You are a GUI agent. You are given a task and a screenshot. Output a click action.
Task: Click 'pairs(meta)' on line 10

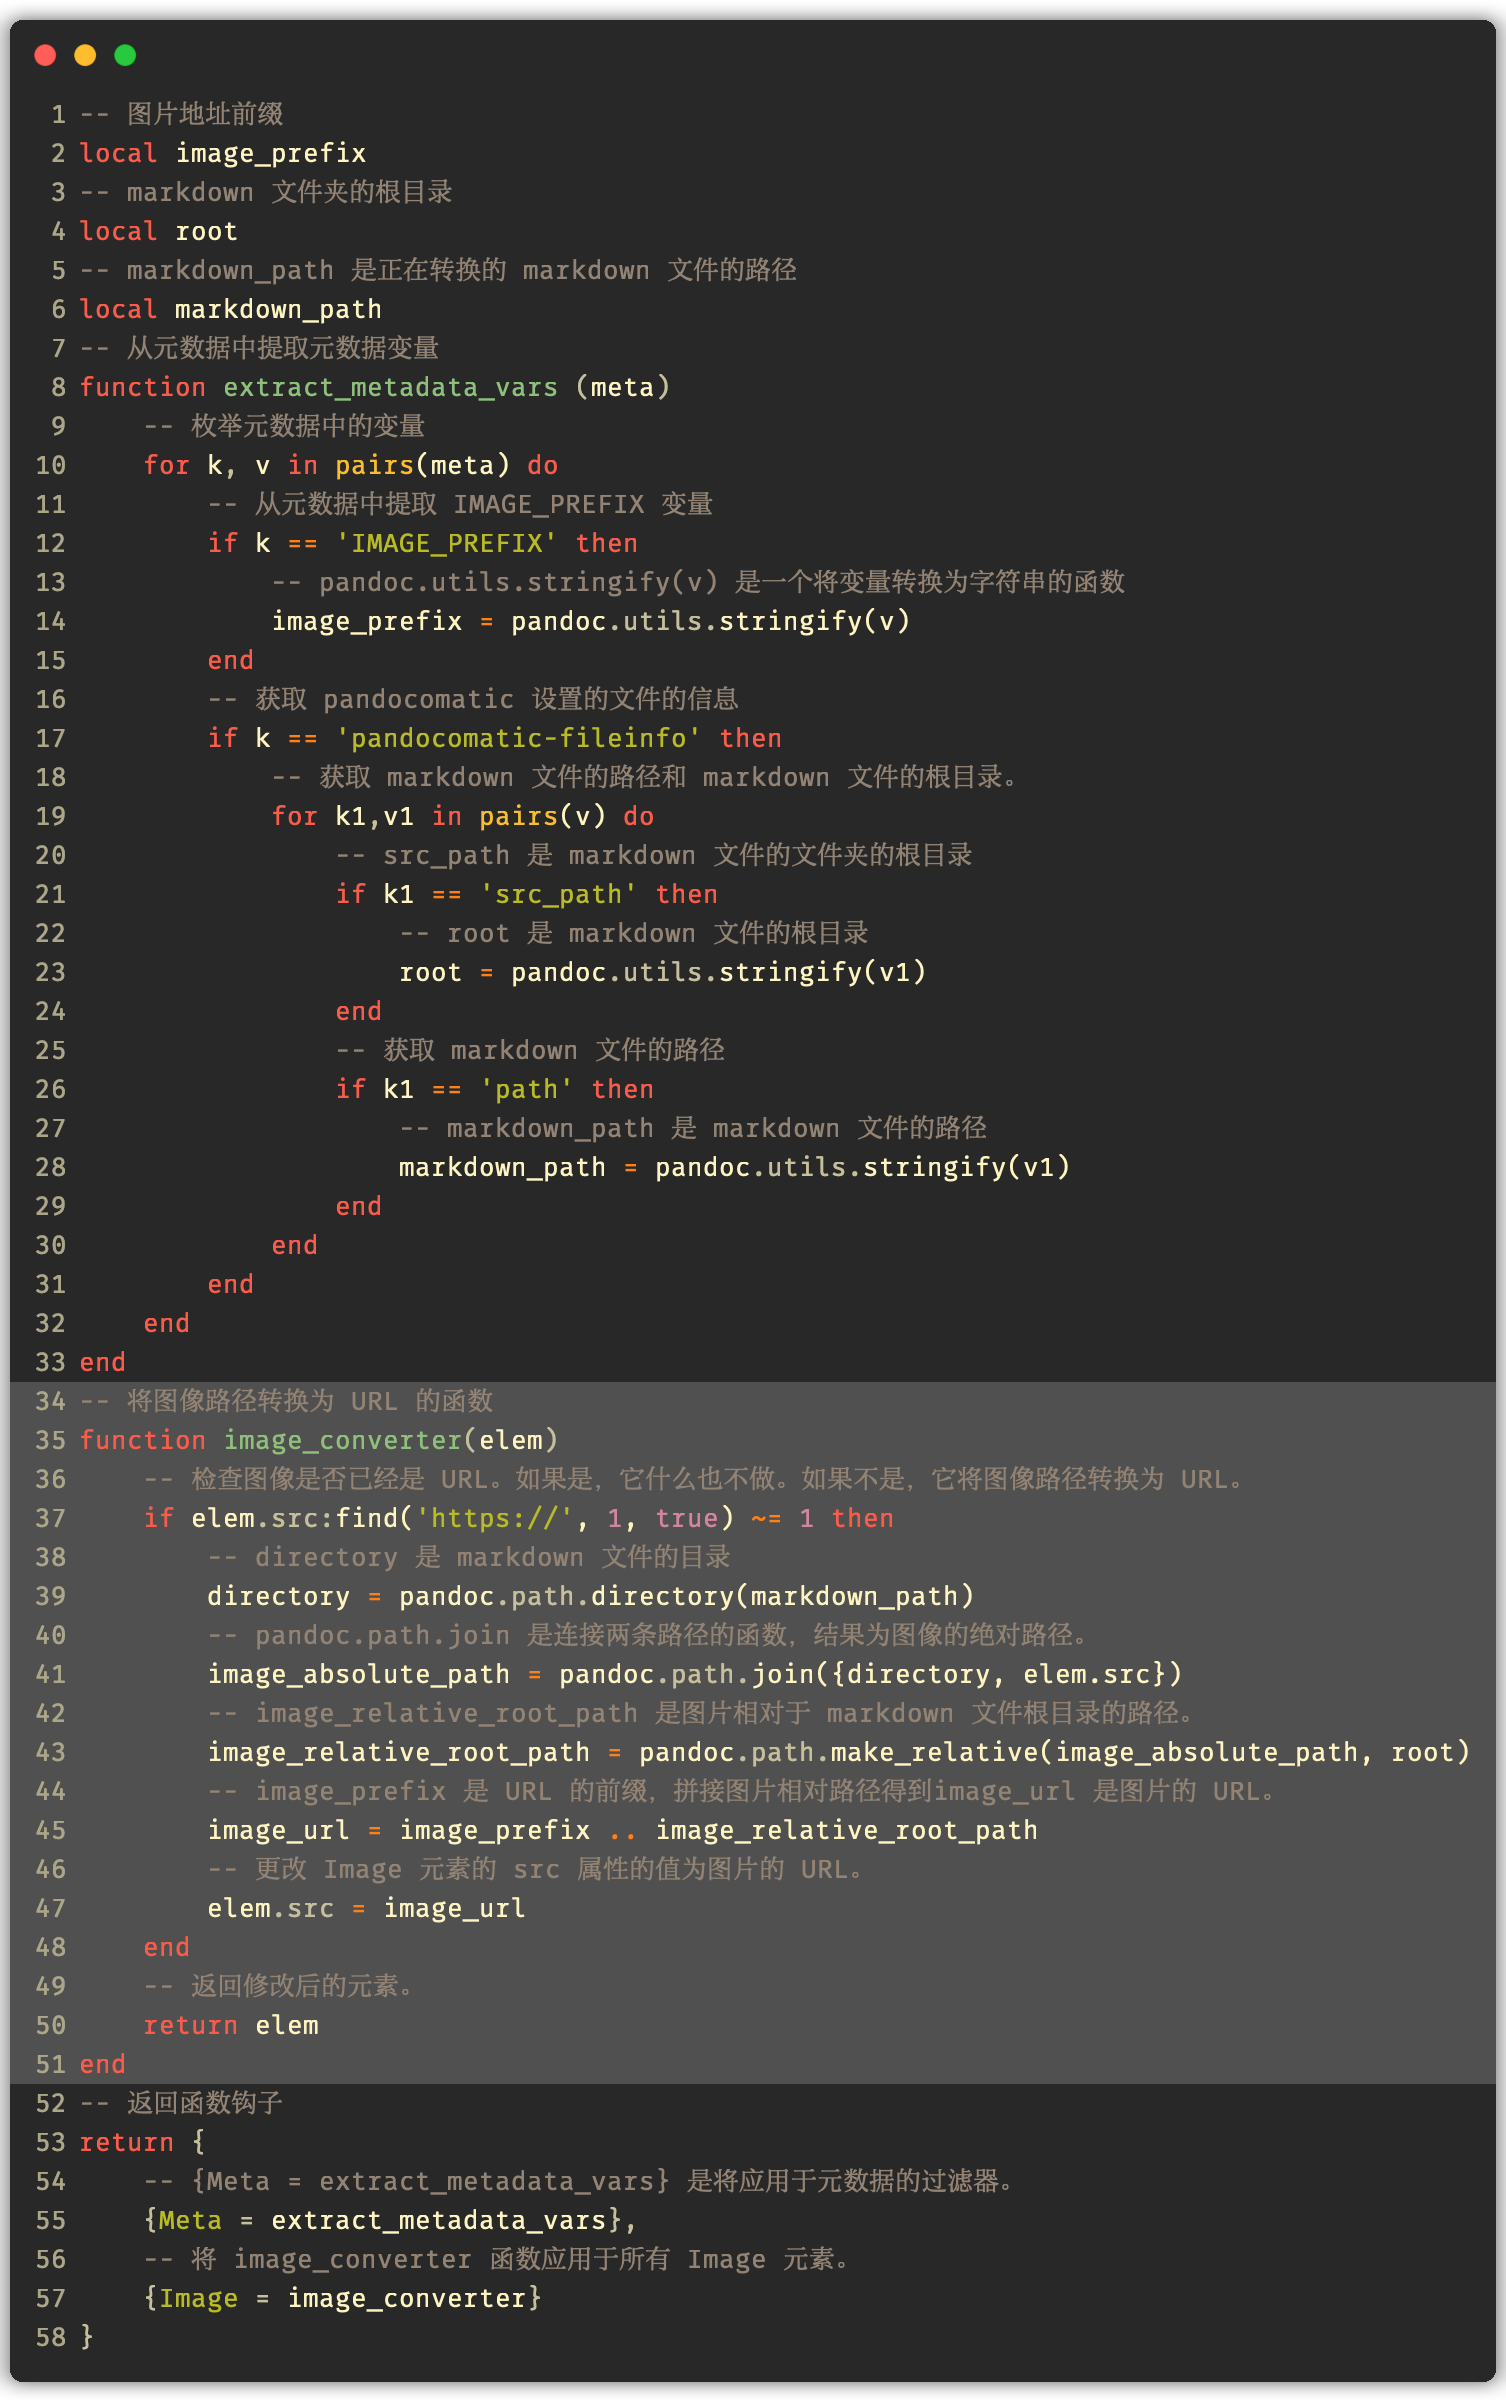[423, 465]
